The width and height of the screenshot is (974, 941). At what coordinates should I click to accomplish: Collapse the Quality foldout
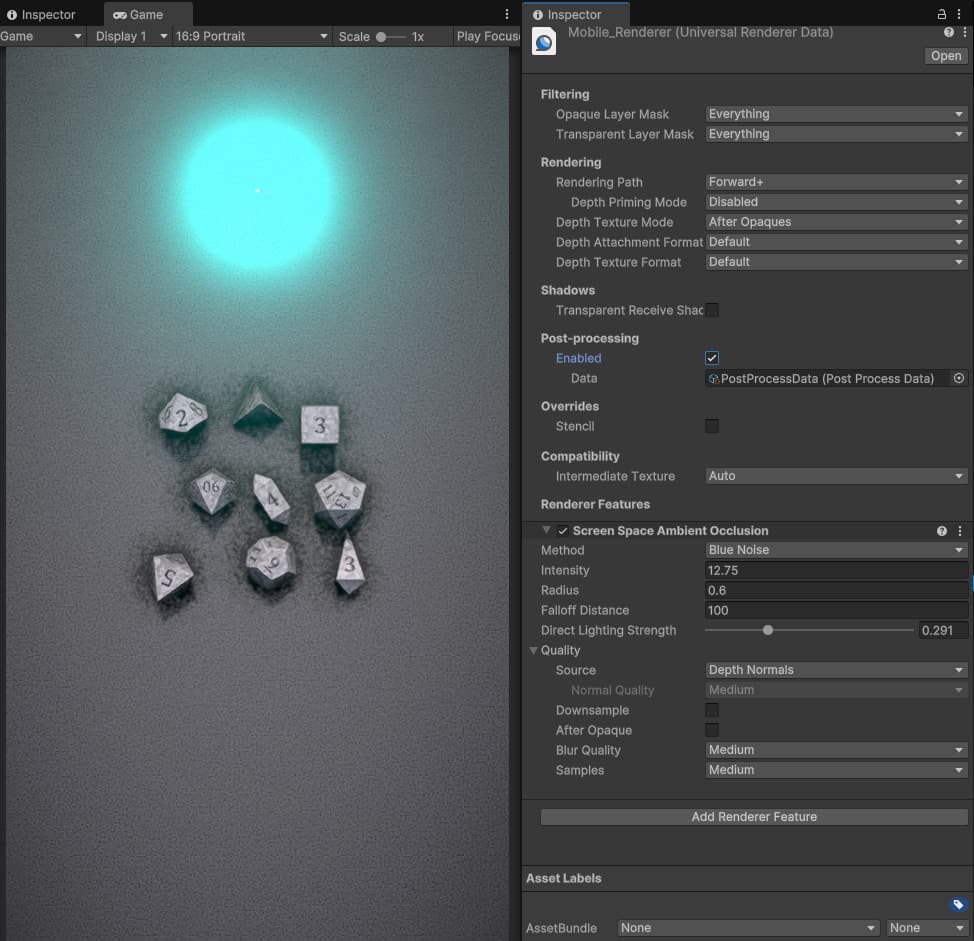[x=533, y=650]
